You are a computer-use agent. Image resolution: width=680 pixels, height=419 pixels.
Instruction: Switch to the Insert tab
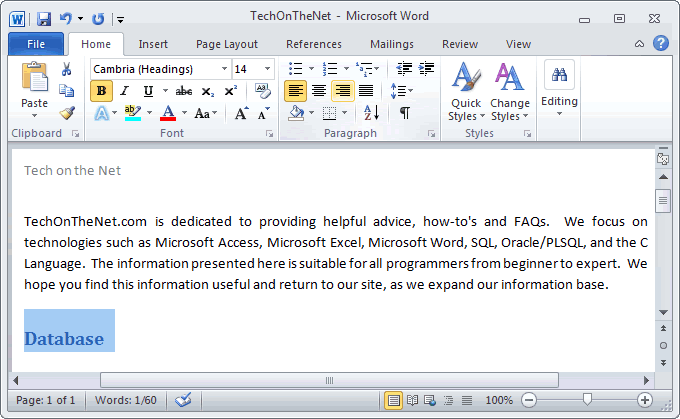pyautogui.click(x=153, y=44)
